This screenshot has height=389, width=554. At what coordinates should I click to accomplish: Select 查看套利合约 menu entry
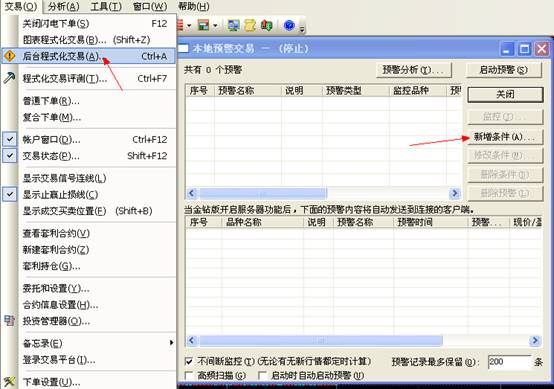click(88, 233)
